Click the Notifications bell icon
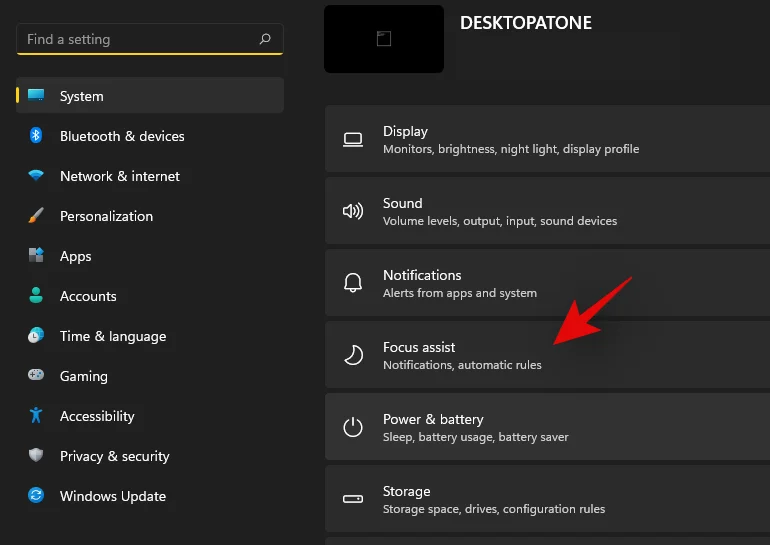Image resolution: width=770 pixels, height=545 pixels. [353, 283]
